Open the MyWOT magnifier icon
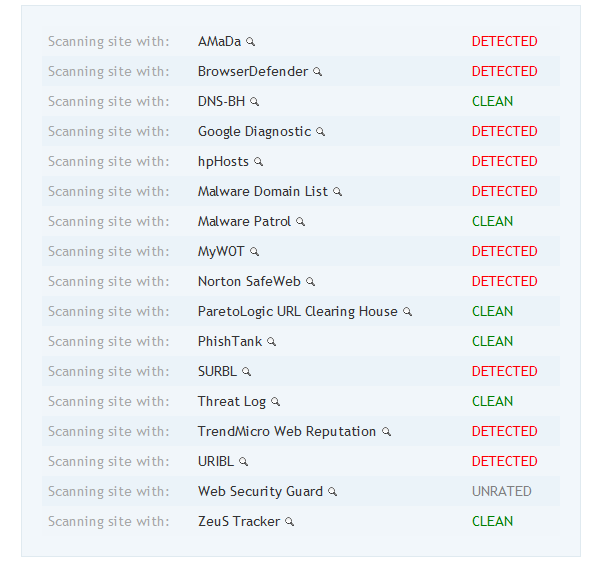602x563 pixels. 255,252
